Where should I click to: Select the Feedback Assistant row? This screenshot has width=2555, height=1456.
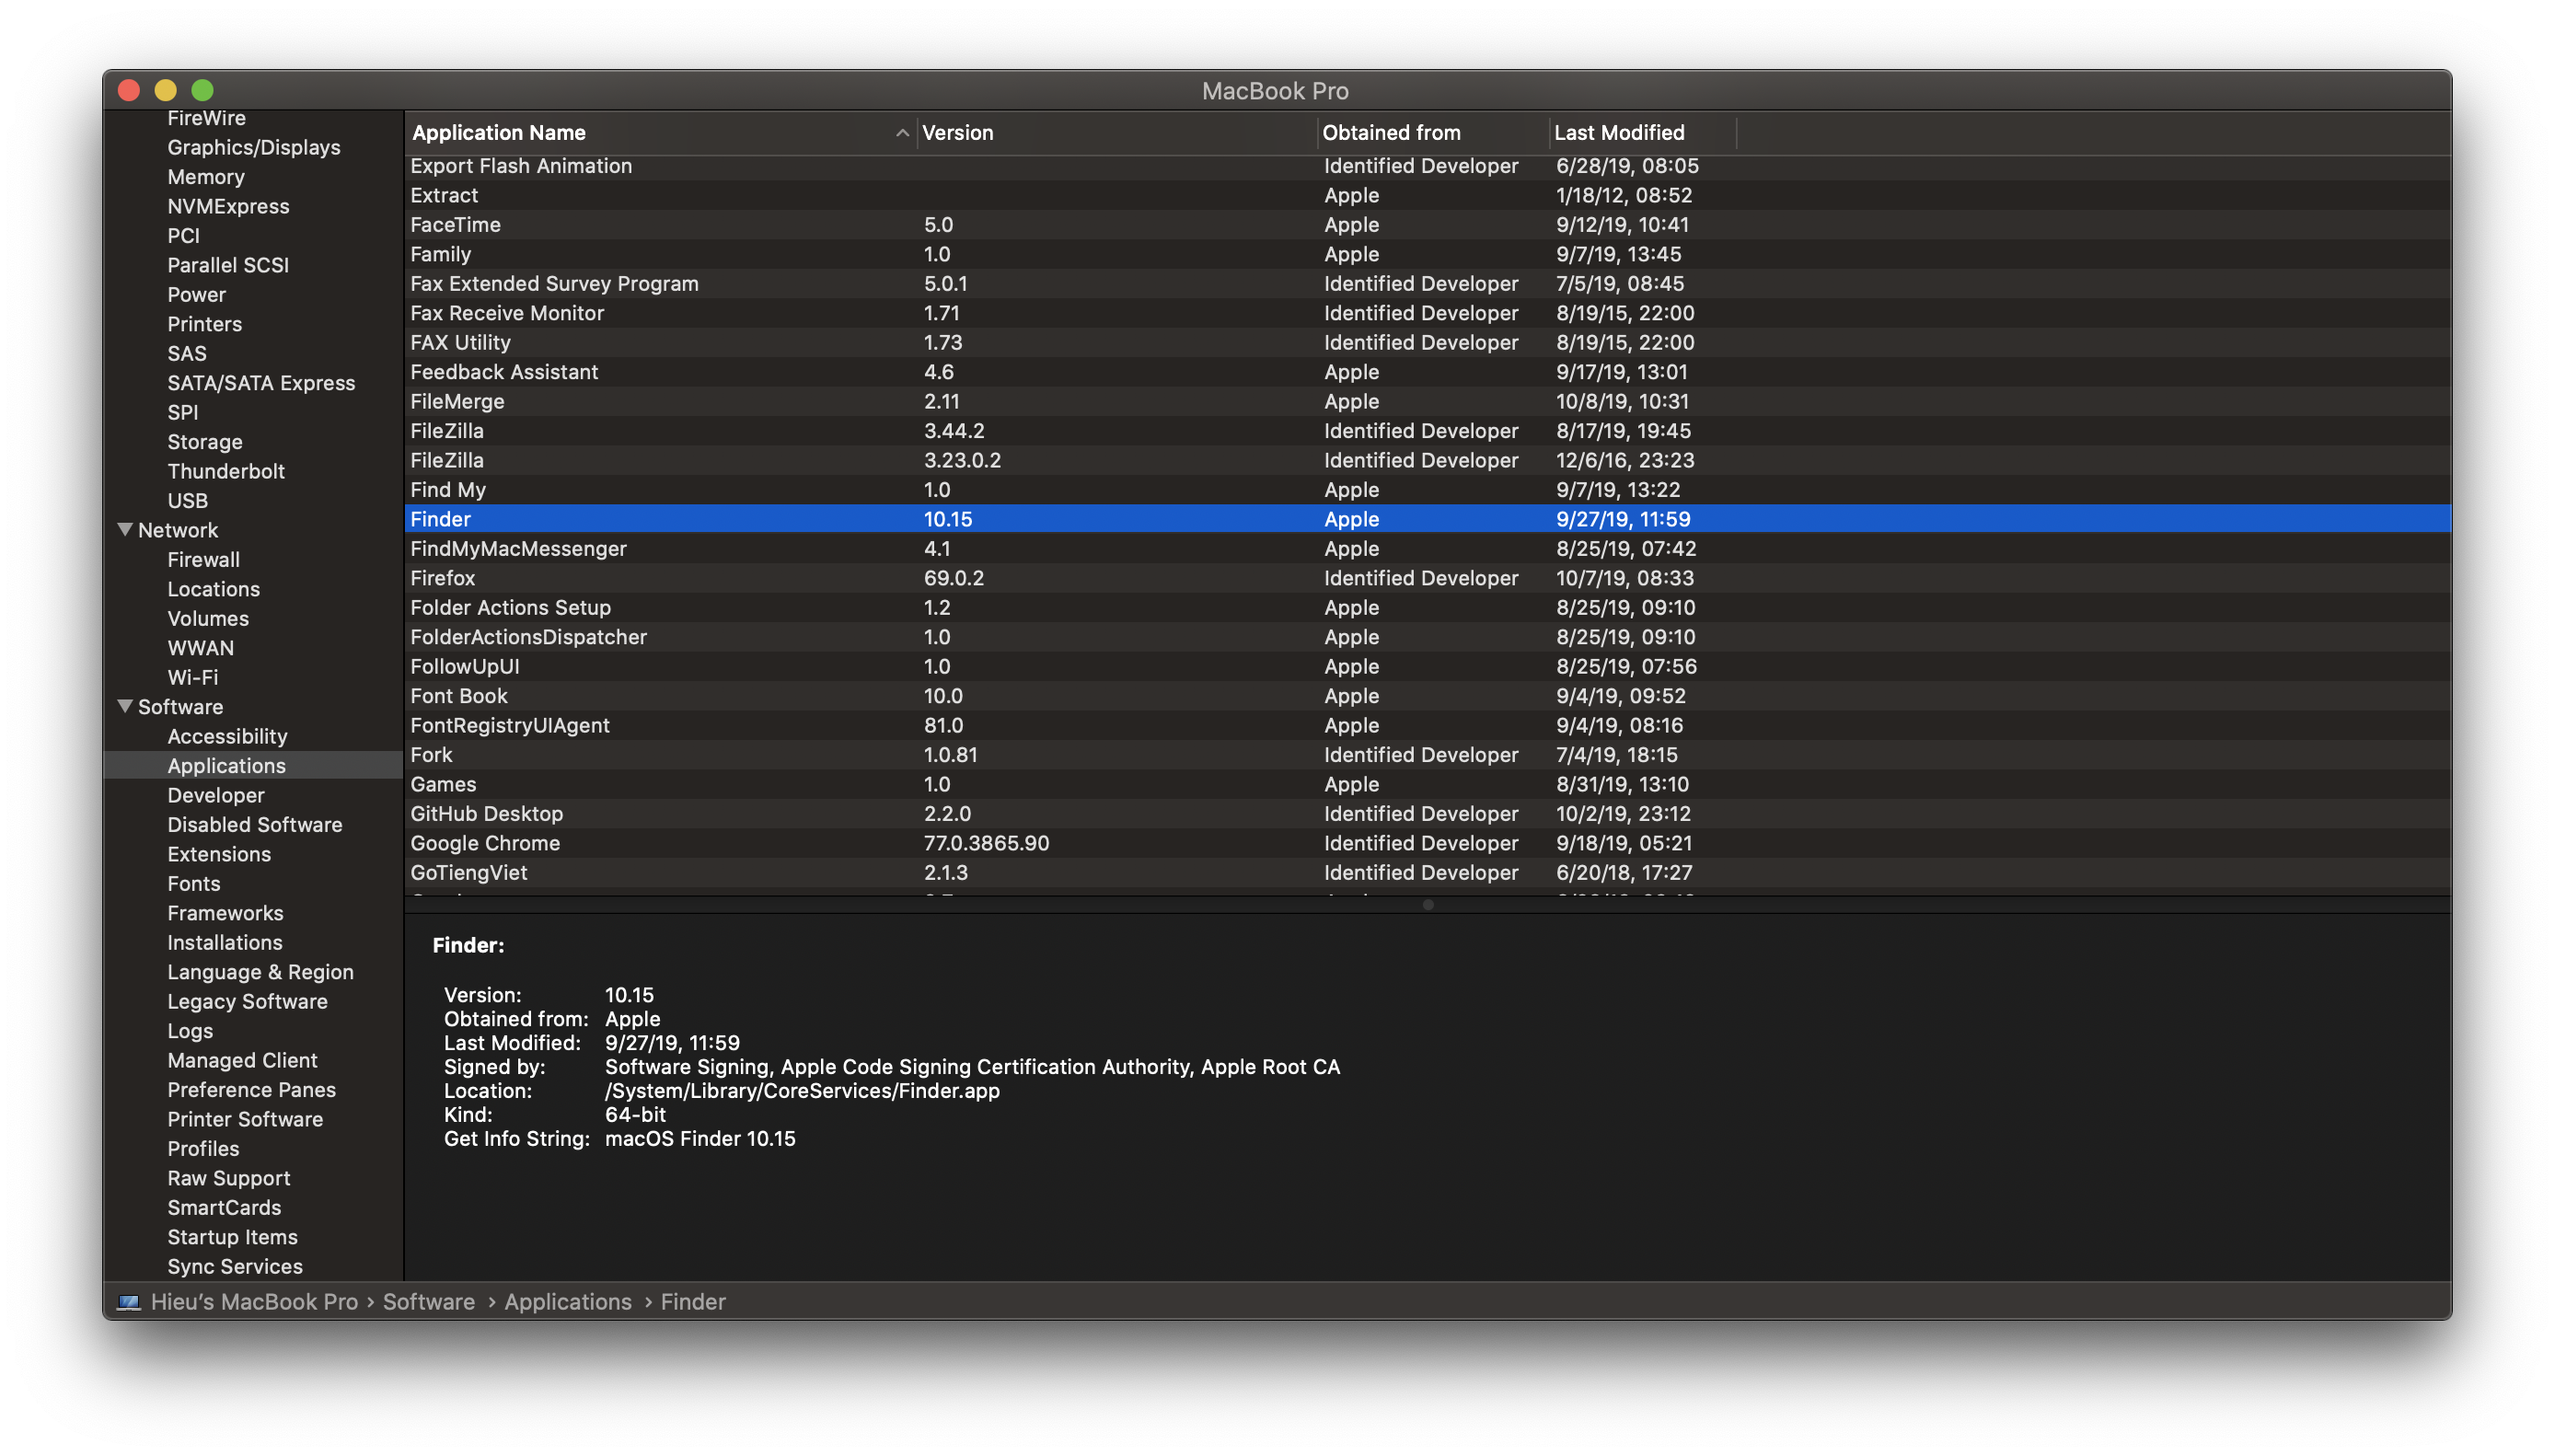1427,372
